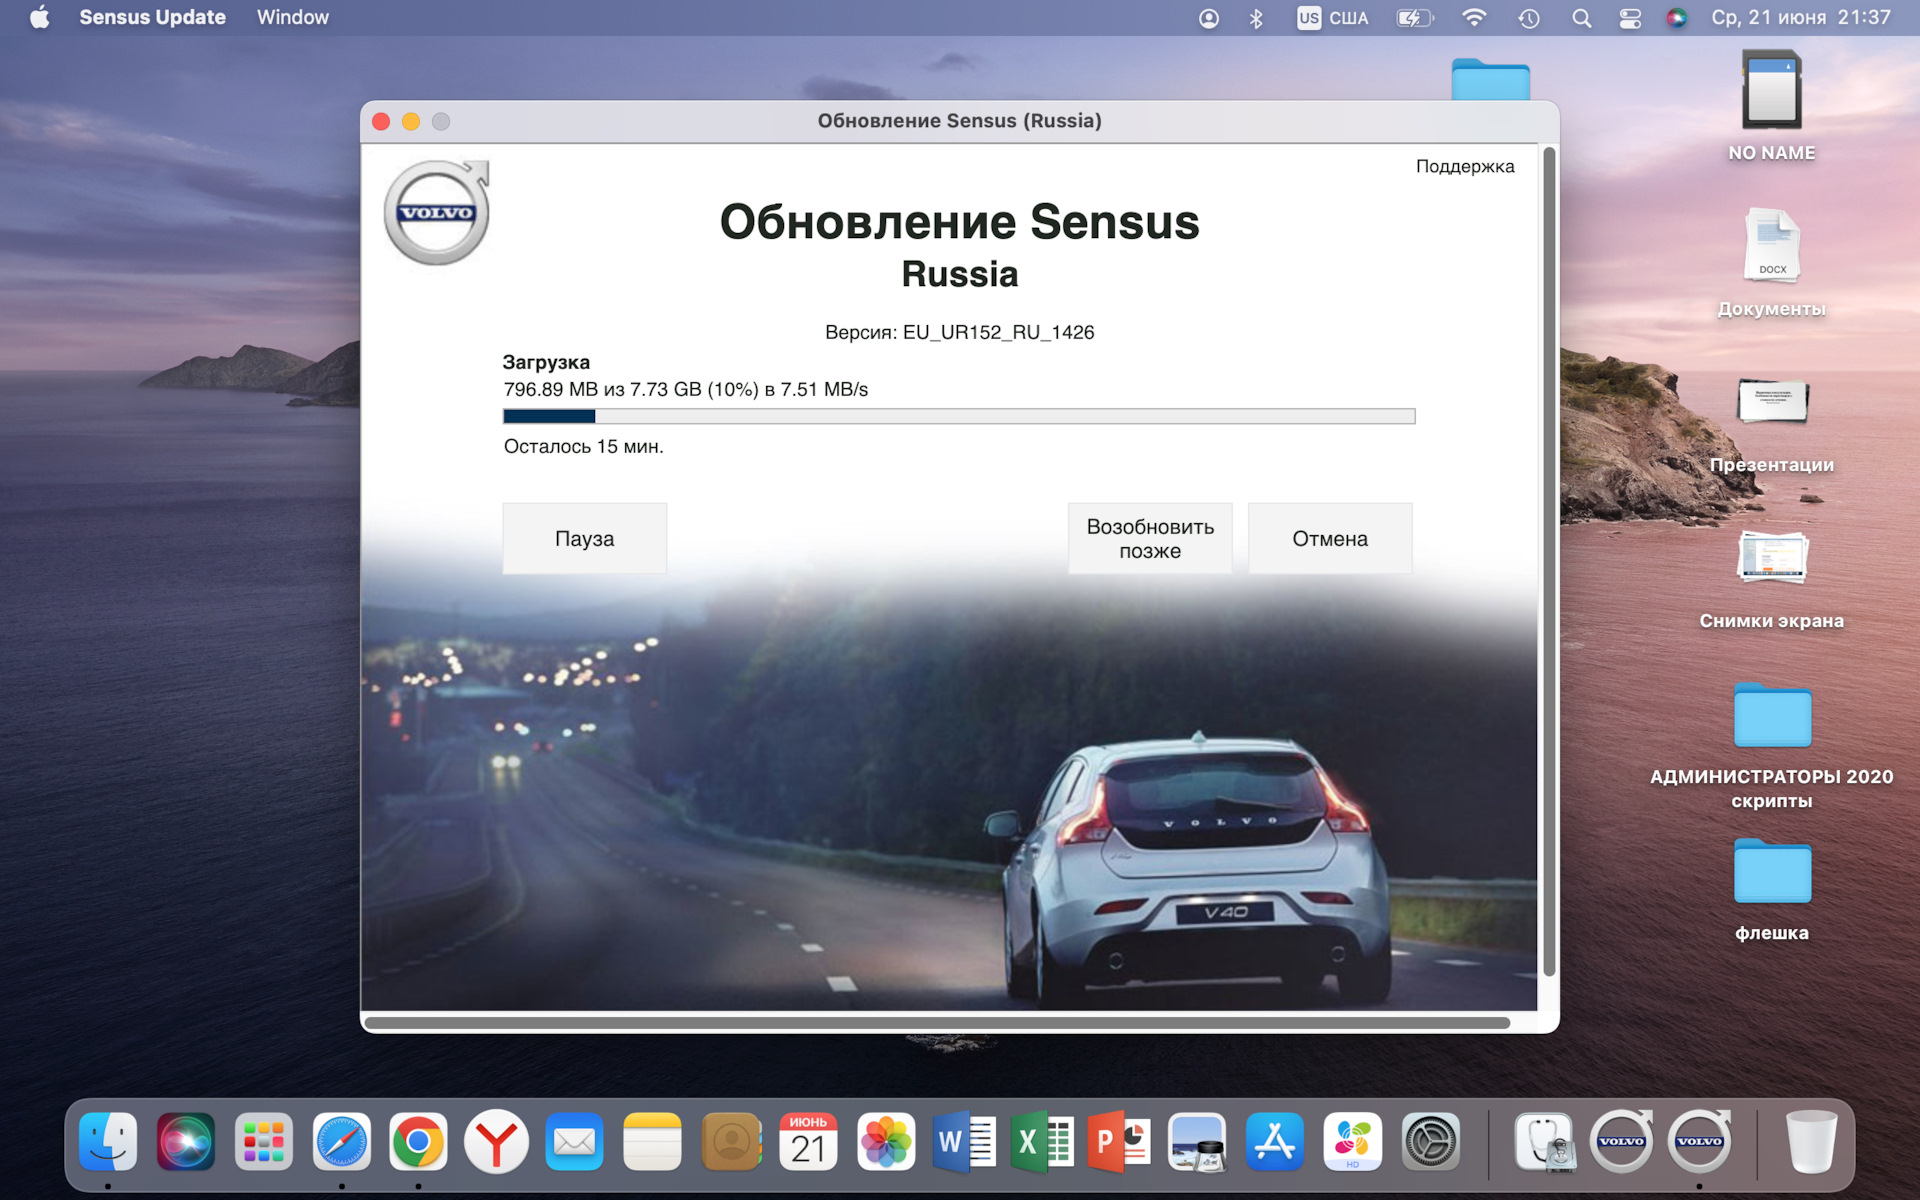Open Contacts app in Dock

(731, 1141)
